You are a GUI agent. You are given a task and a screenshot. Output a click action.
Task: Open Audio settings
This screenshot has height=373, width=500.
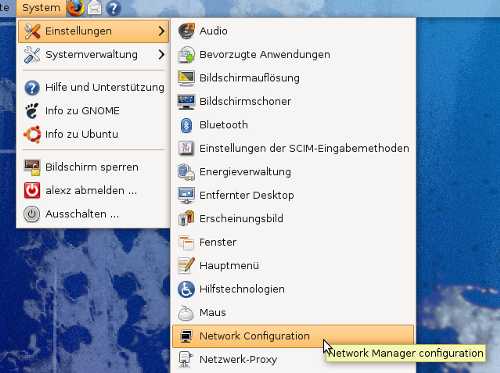point(293,31)
